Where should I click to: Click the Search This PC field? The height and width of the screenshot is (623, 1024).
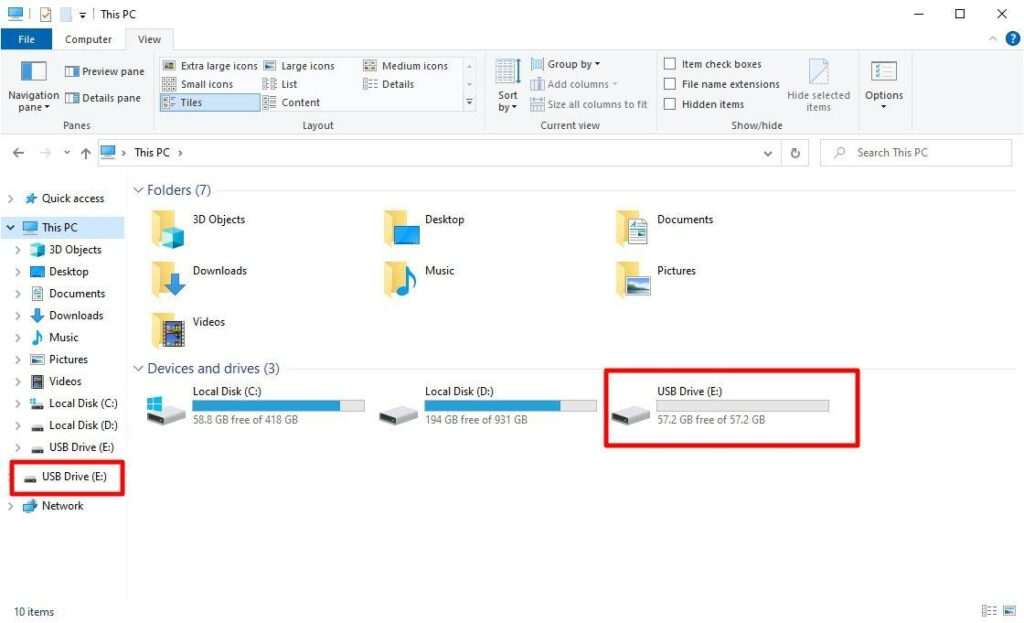pyautogui.click(x=916, y=153)
